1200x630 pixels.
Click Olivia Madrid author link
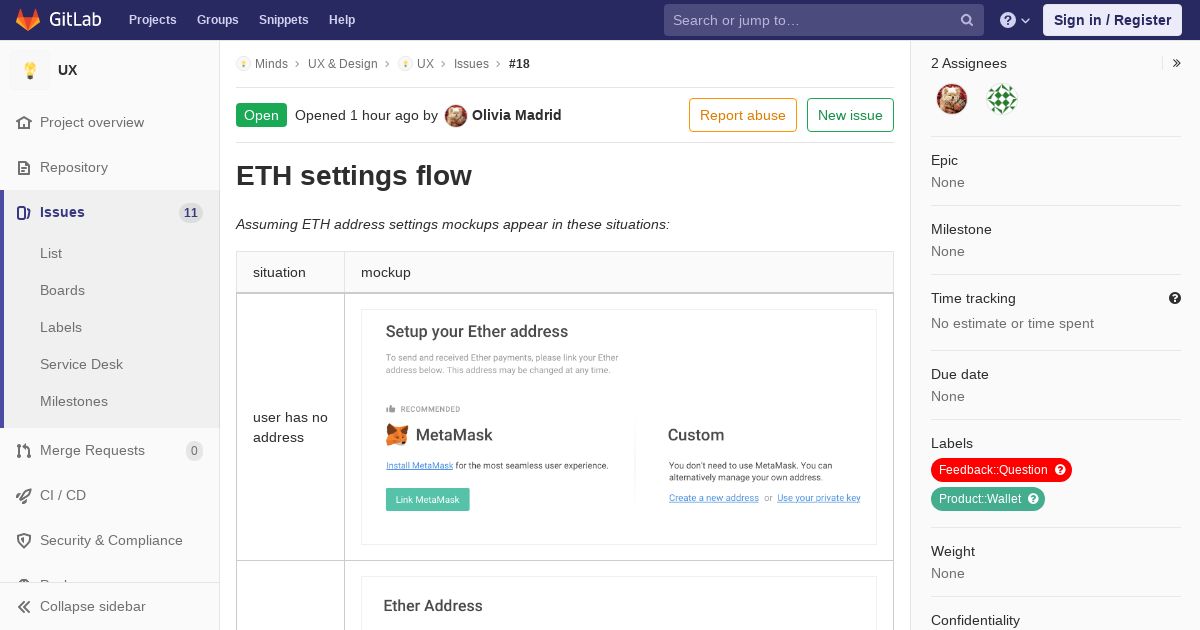pyautogui.click(x=516, y=115)
